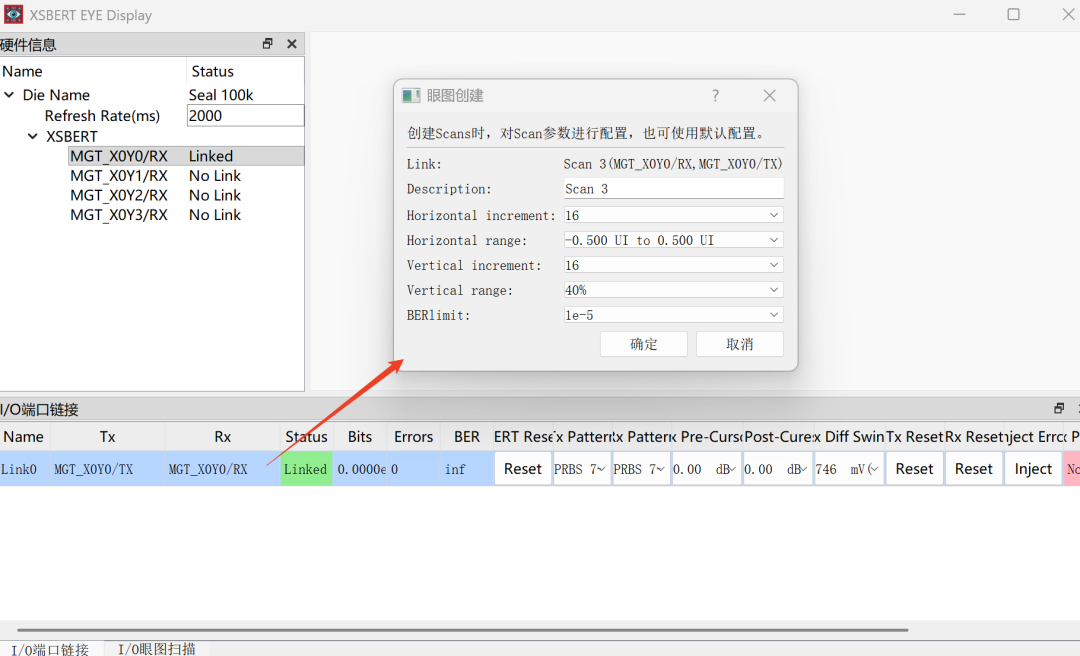Open the BERlimit dropdown

tap(673, 315)
